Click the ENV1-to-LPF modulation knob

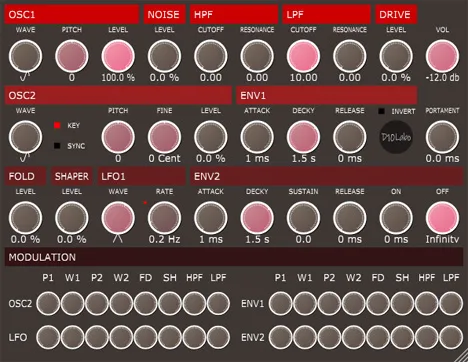[451, 304]
